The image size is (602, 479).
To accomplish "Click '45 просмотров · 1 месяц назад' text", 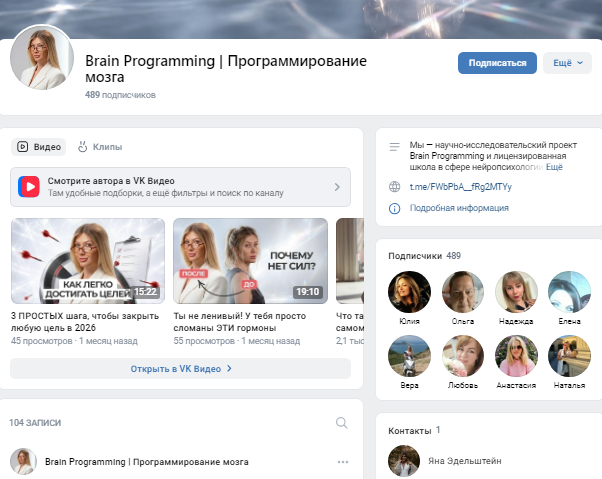I will point(74,341).
